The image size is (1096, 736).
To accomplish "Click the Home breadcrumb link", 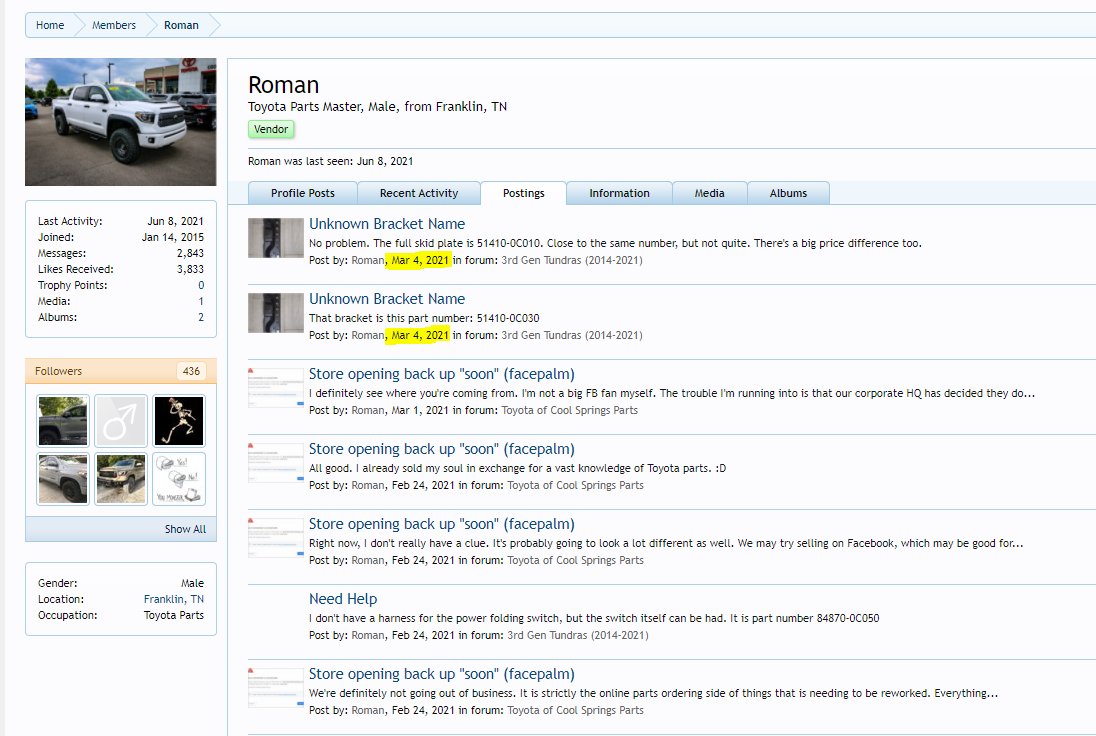I will coord(50,25).
